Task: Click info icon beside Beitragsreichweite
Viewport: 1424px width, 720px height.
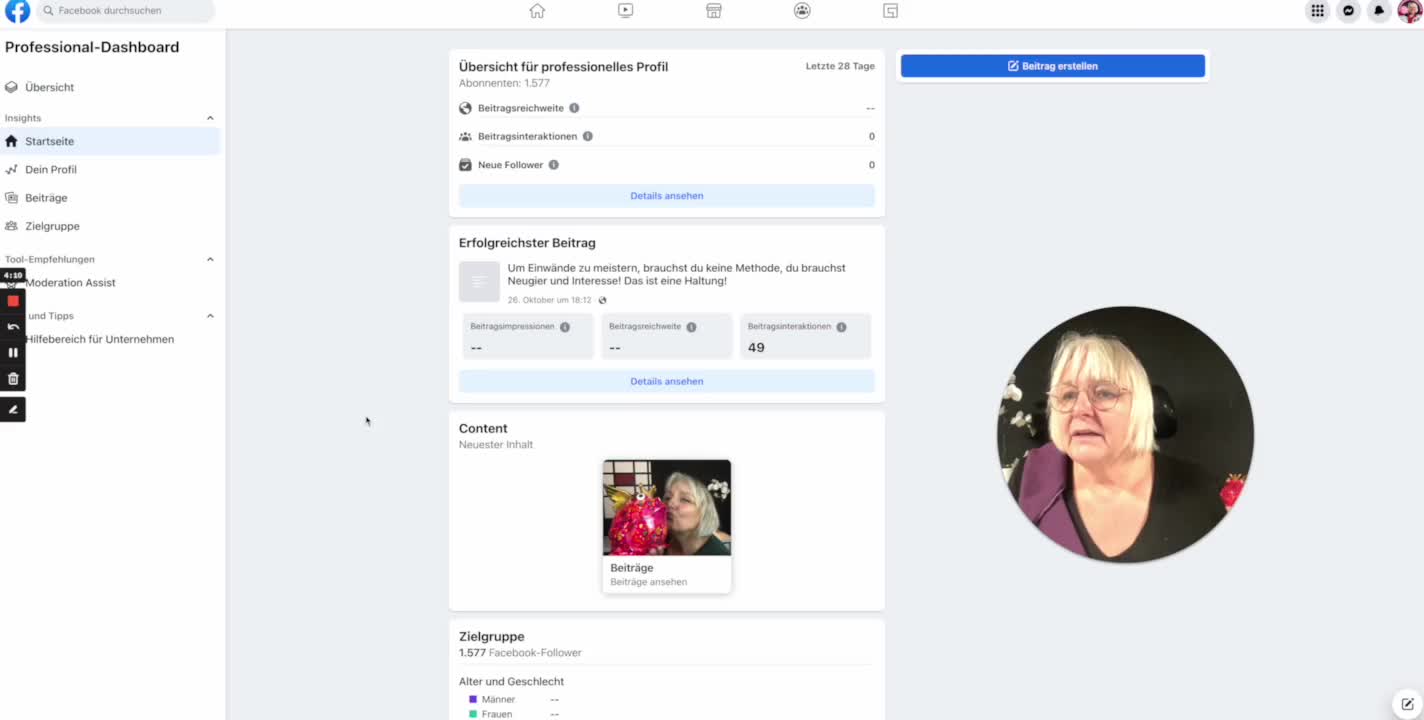Action: point(574,108)
